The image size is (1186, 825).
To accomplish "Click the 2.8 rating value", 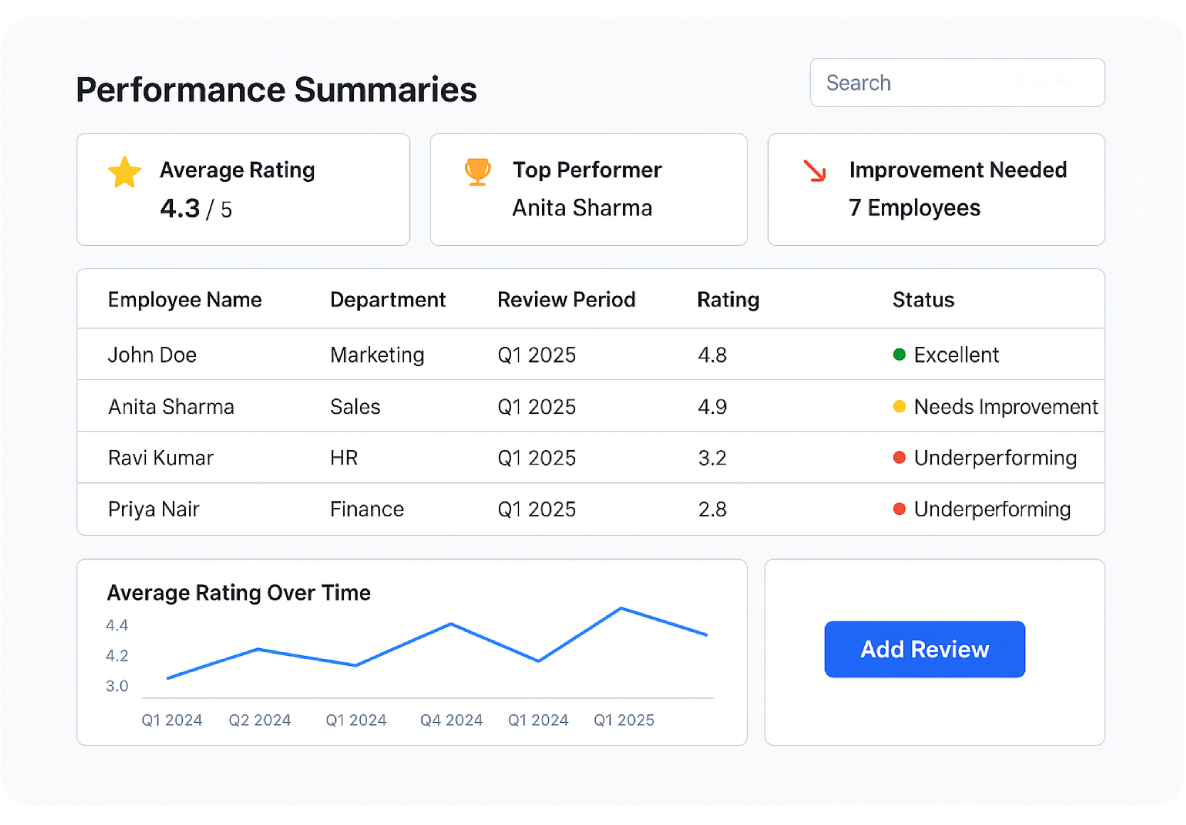I will coord(712,510).
